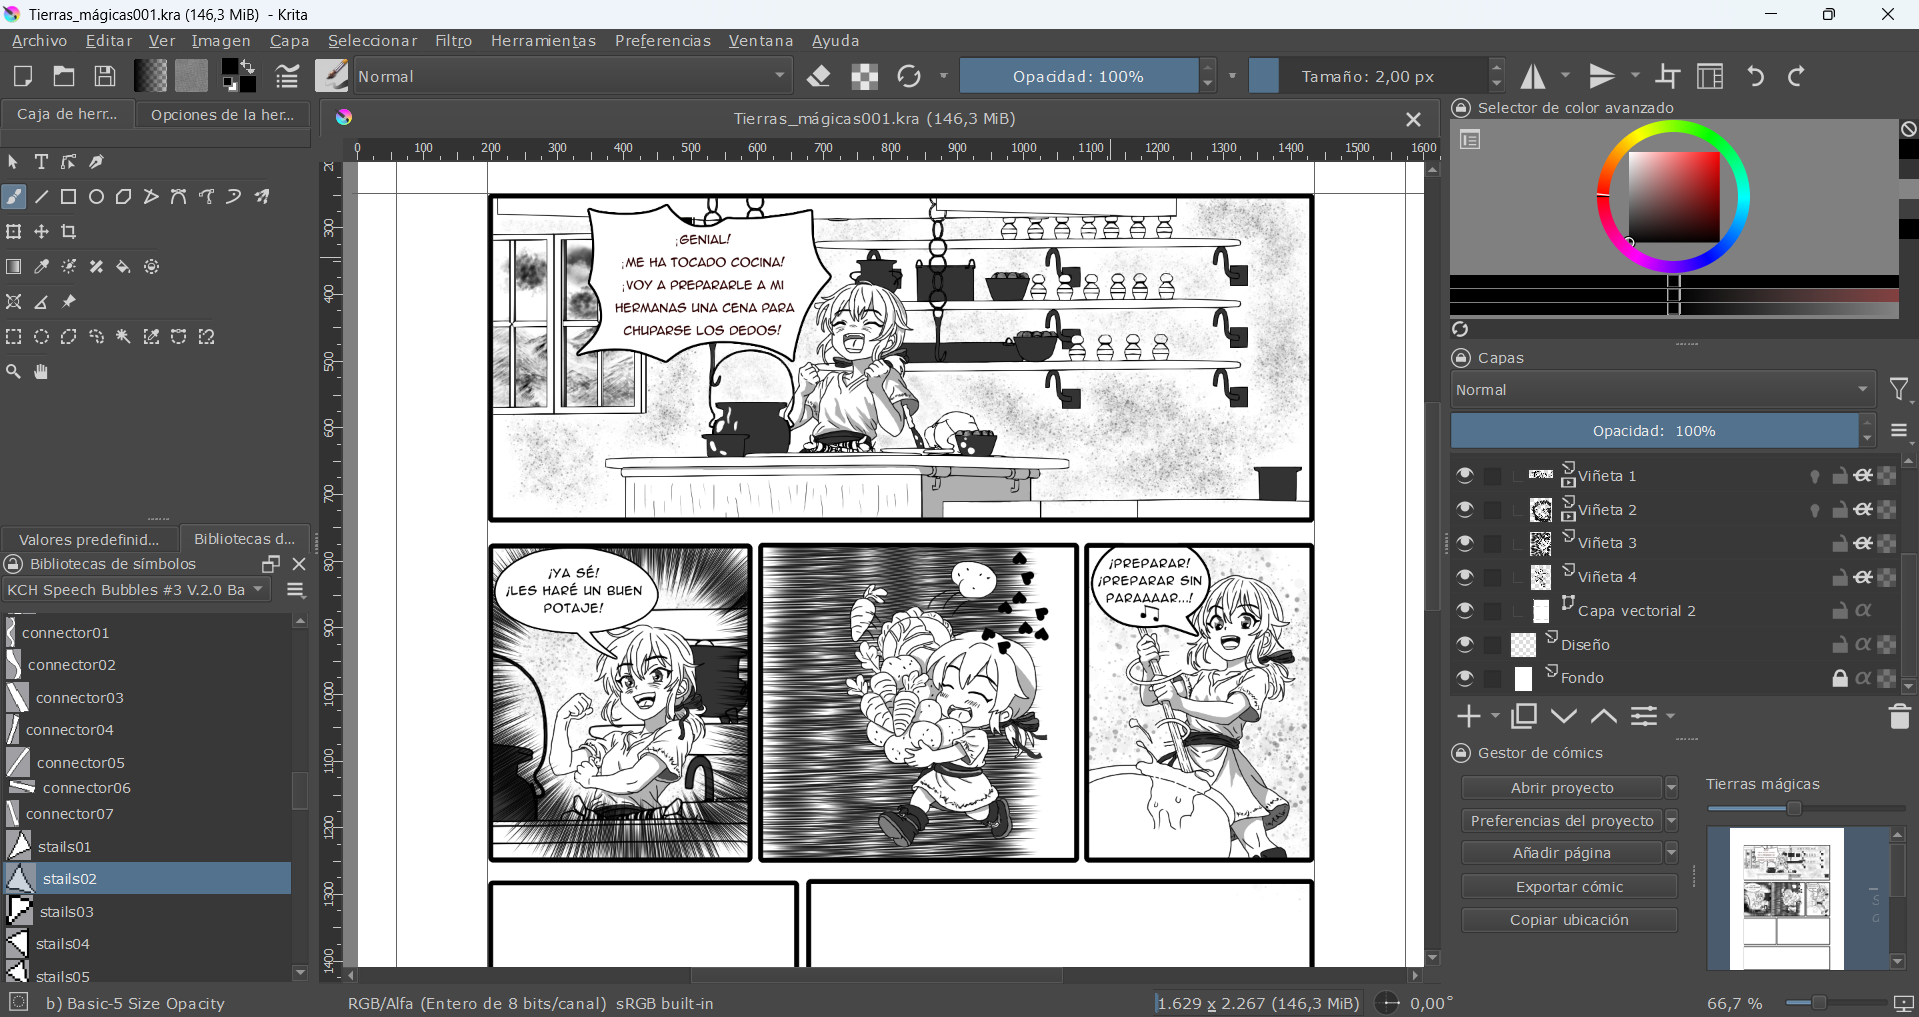Delete layer with trash icon
1919x1017 pixels.
[1899, 716]
